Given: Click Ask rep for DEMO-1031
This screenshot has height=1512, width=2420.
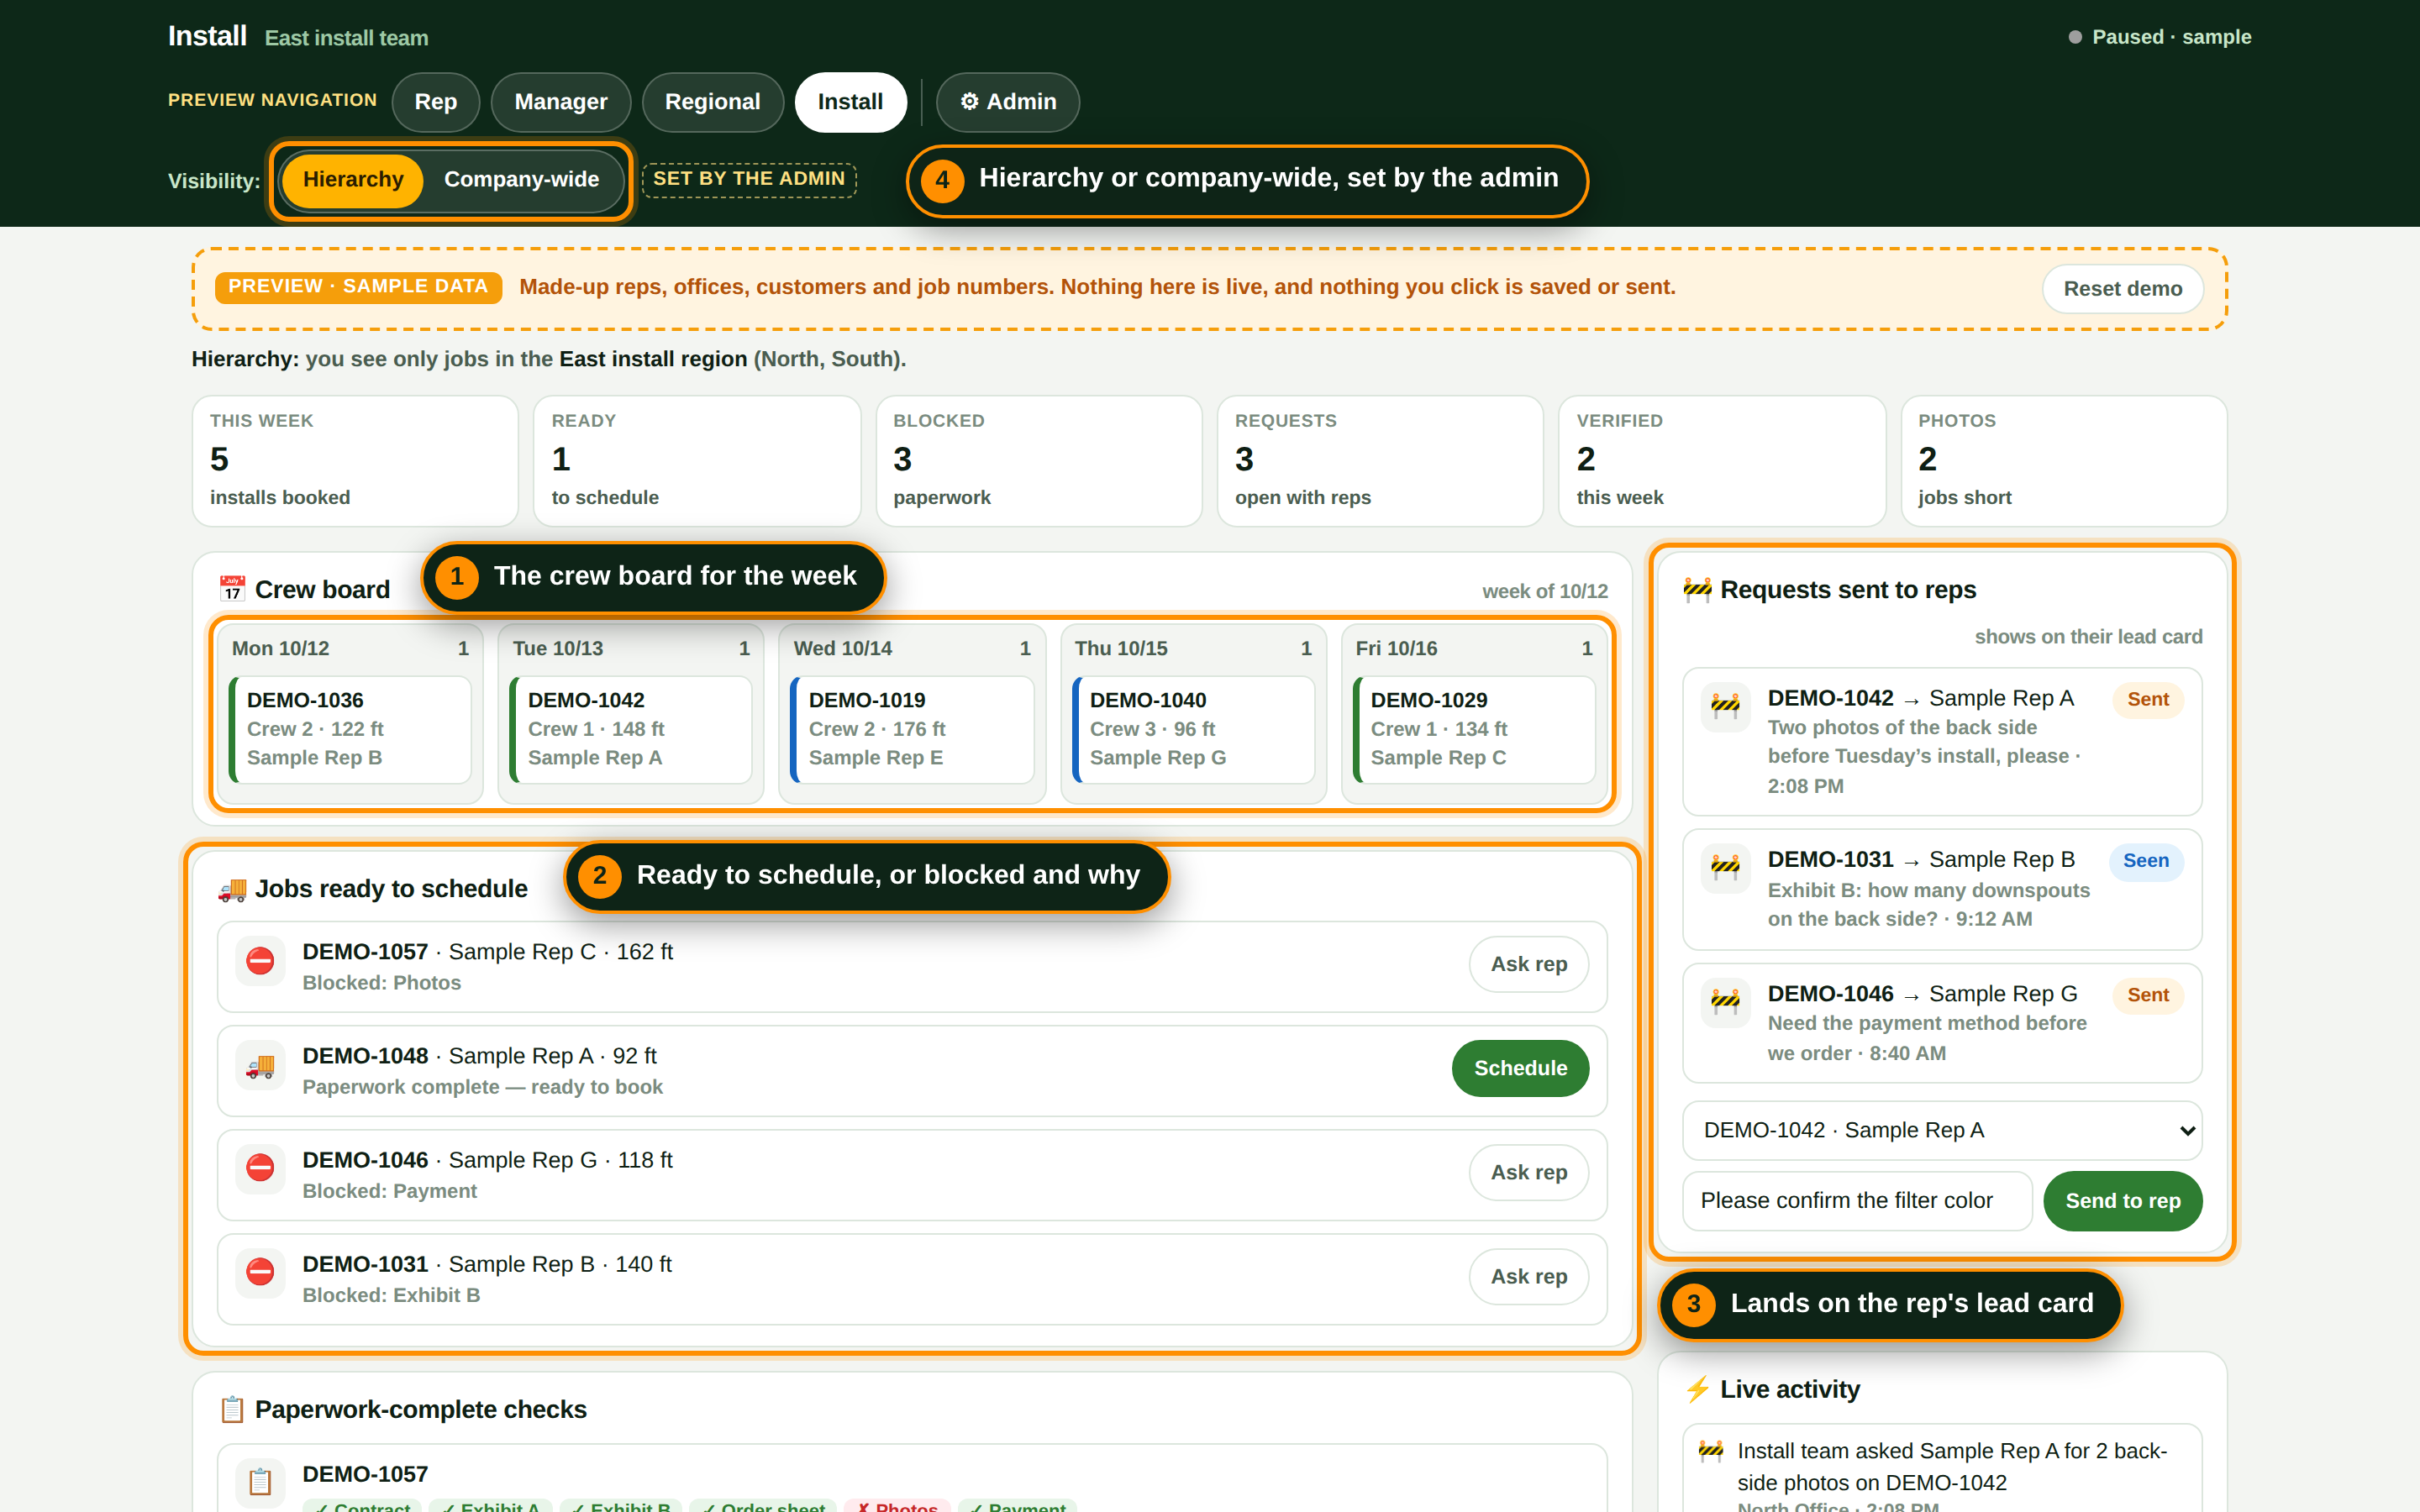Looking at the screenshot, I should point(1529,1276).
